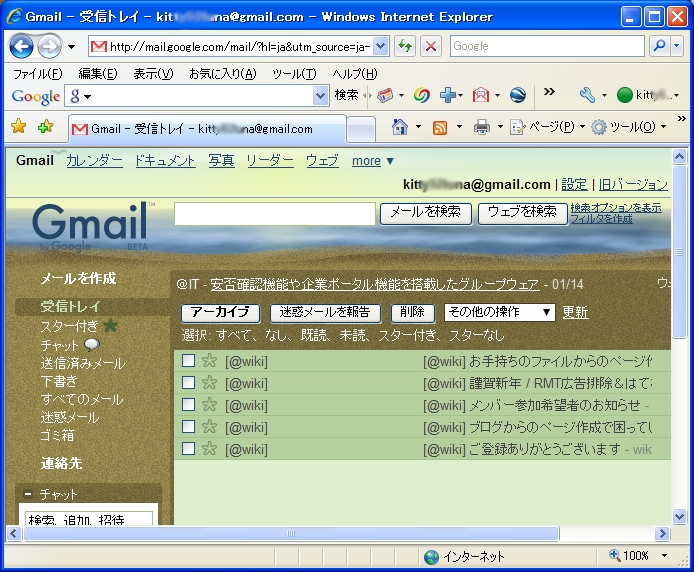
Task: Star the 謹賀新年 email
Action: (209, 382)
